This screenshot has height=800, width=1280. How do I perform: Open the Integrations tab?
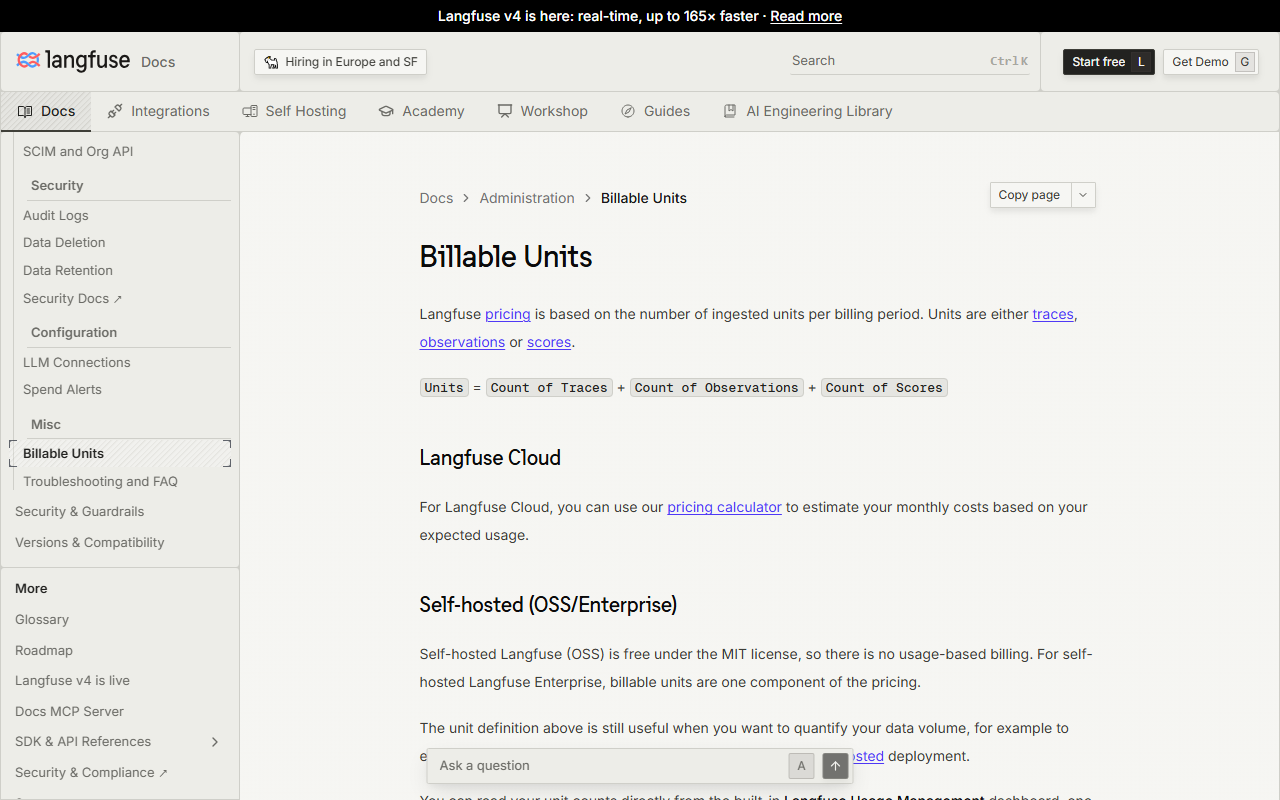tap(158, 111)
